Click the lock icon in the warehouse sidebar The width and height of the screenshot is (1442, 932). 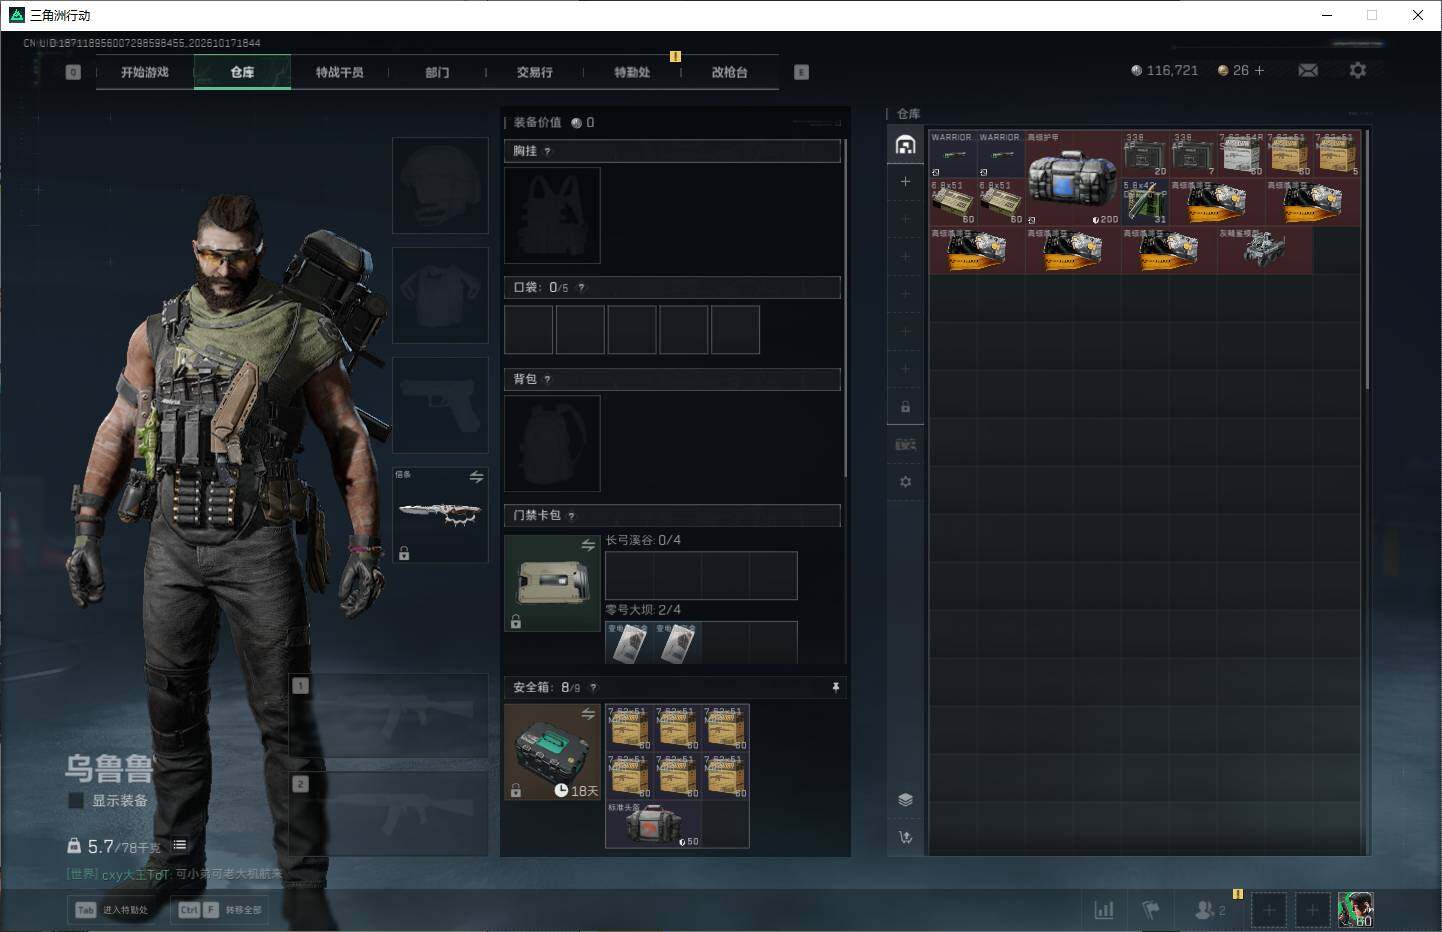tap(905, 407)
